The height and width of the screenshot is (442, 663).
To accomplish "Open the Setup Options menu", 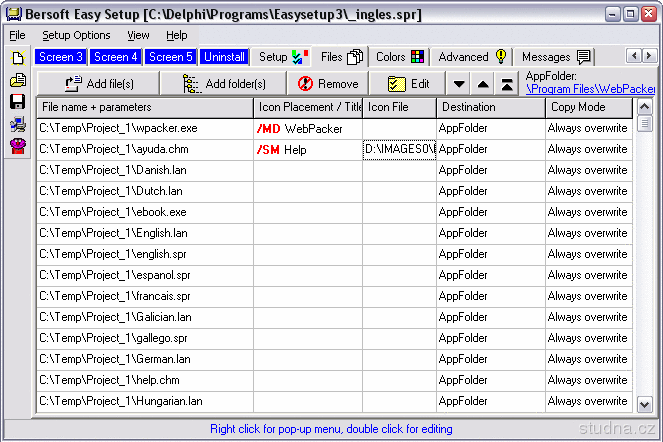I will [x=76, y=35].
